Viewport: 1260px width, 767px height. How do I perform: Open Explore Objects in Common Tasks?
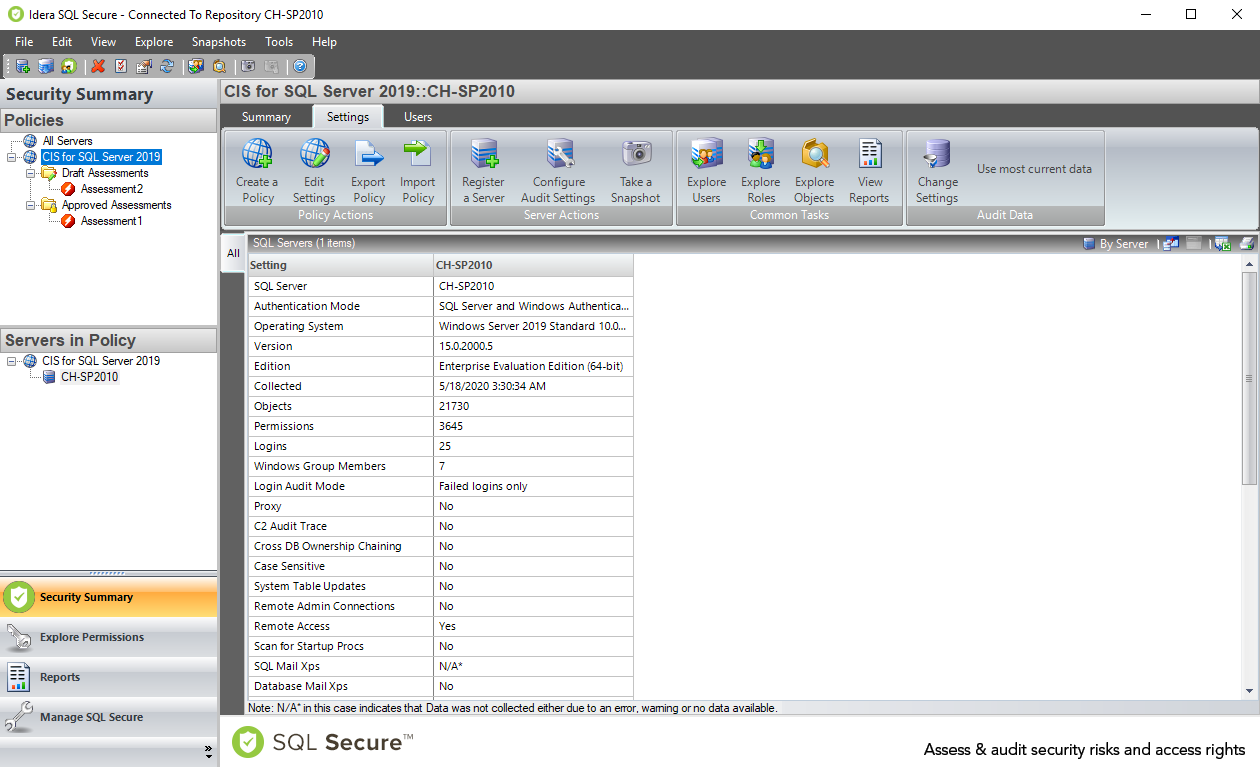815,171
